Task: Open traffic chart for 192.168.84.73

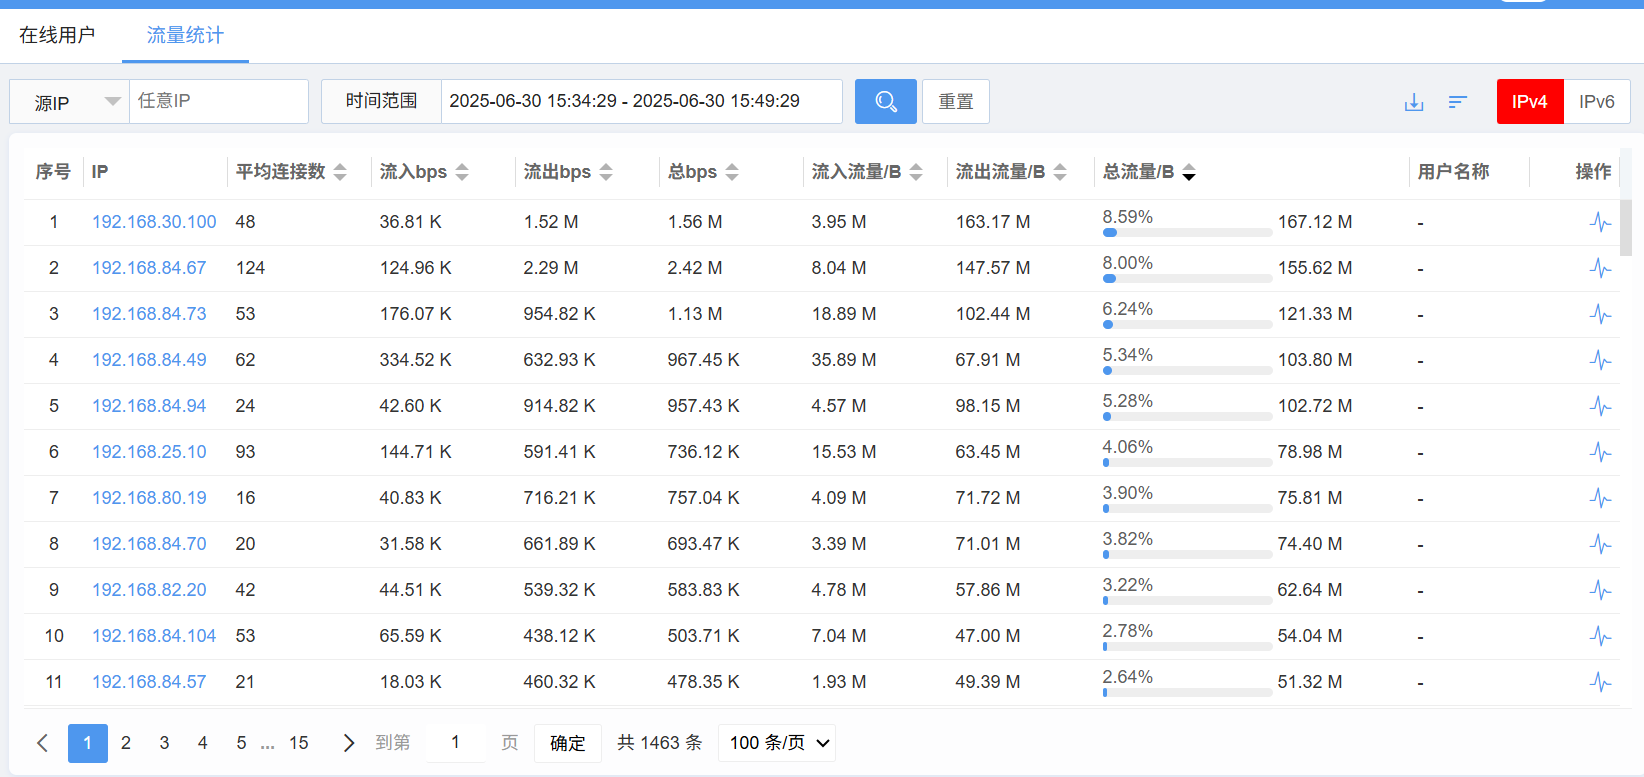Action: point(1600,314)
